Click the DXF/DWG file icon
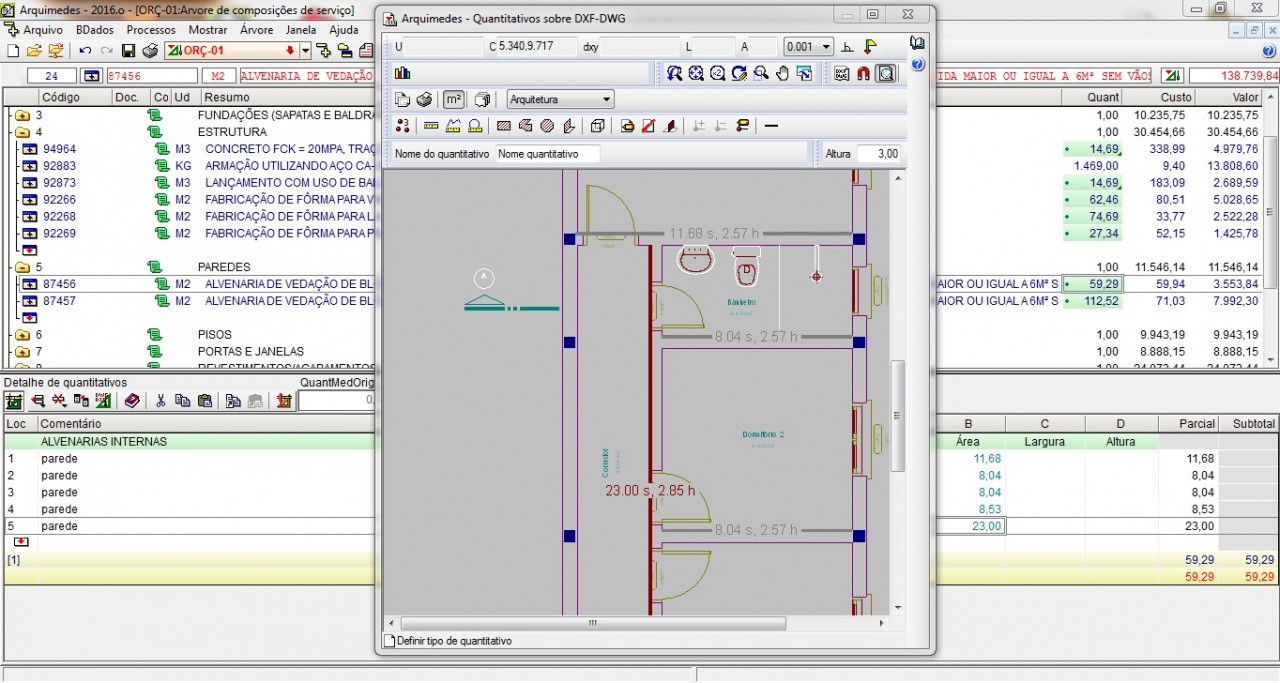The image size is (1280, 683). [x=842, y=73]
